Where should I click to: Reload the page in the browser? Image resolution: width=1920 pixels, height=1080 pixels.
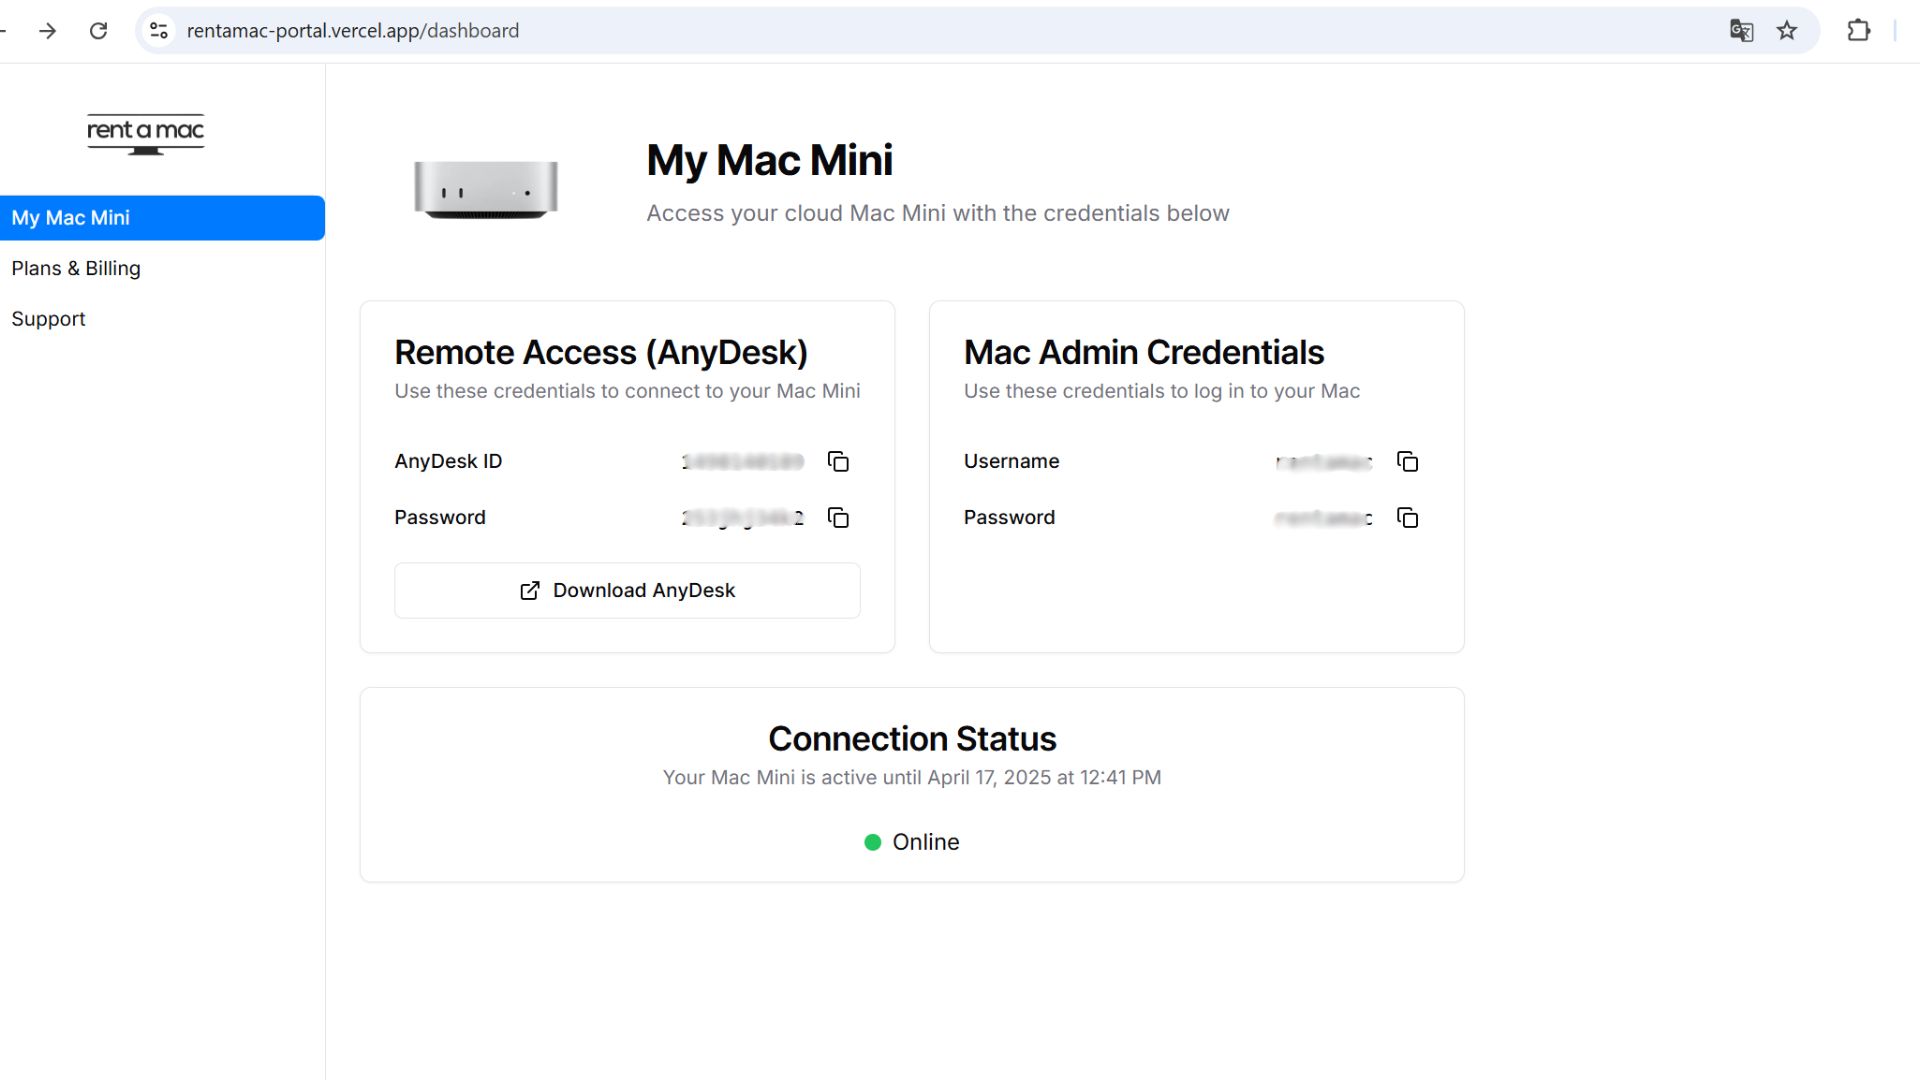click(x=98, y=31)
